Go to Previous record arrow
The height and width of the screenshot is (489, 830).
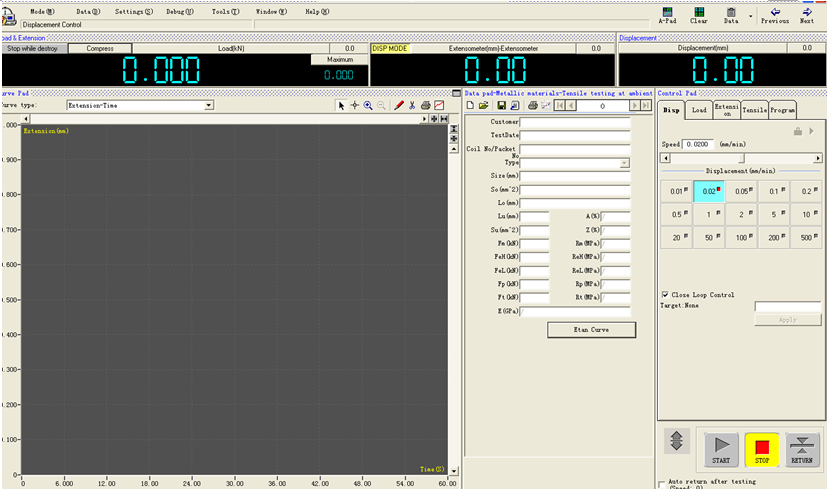(x=774, y=14)
